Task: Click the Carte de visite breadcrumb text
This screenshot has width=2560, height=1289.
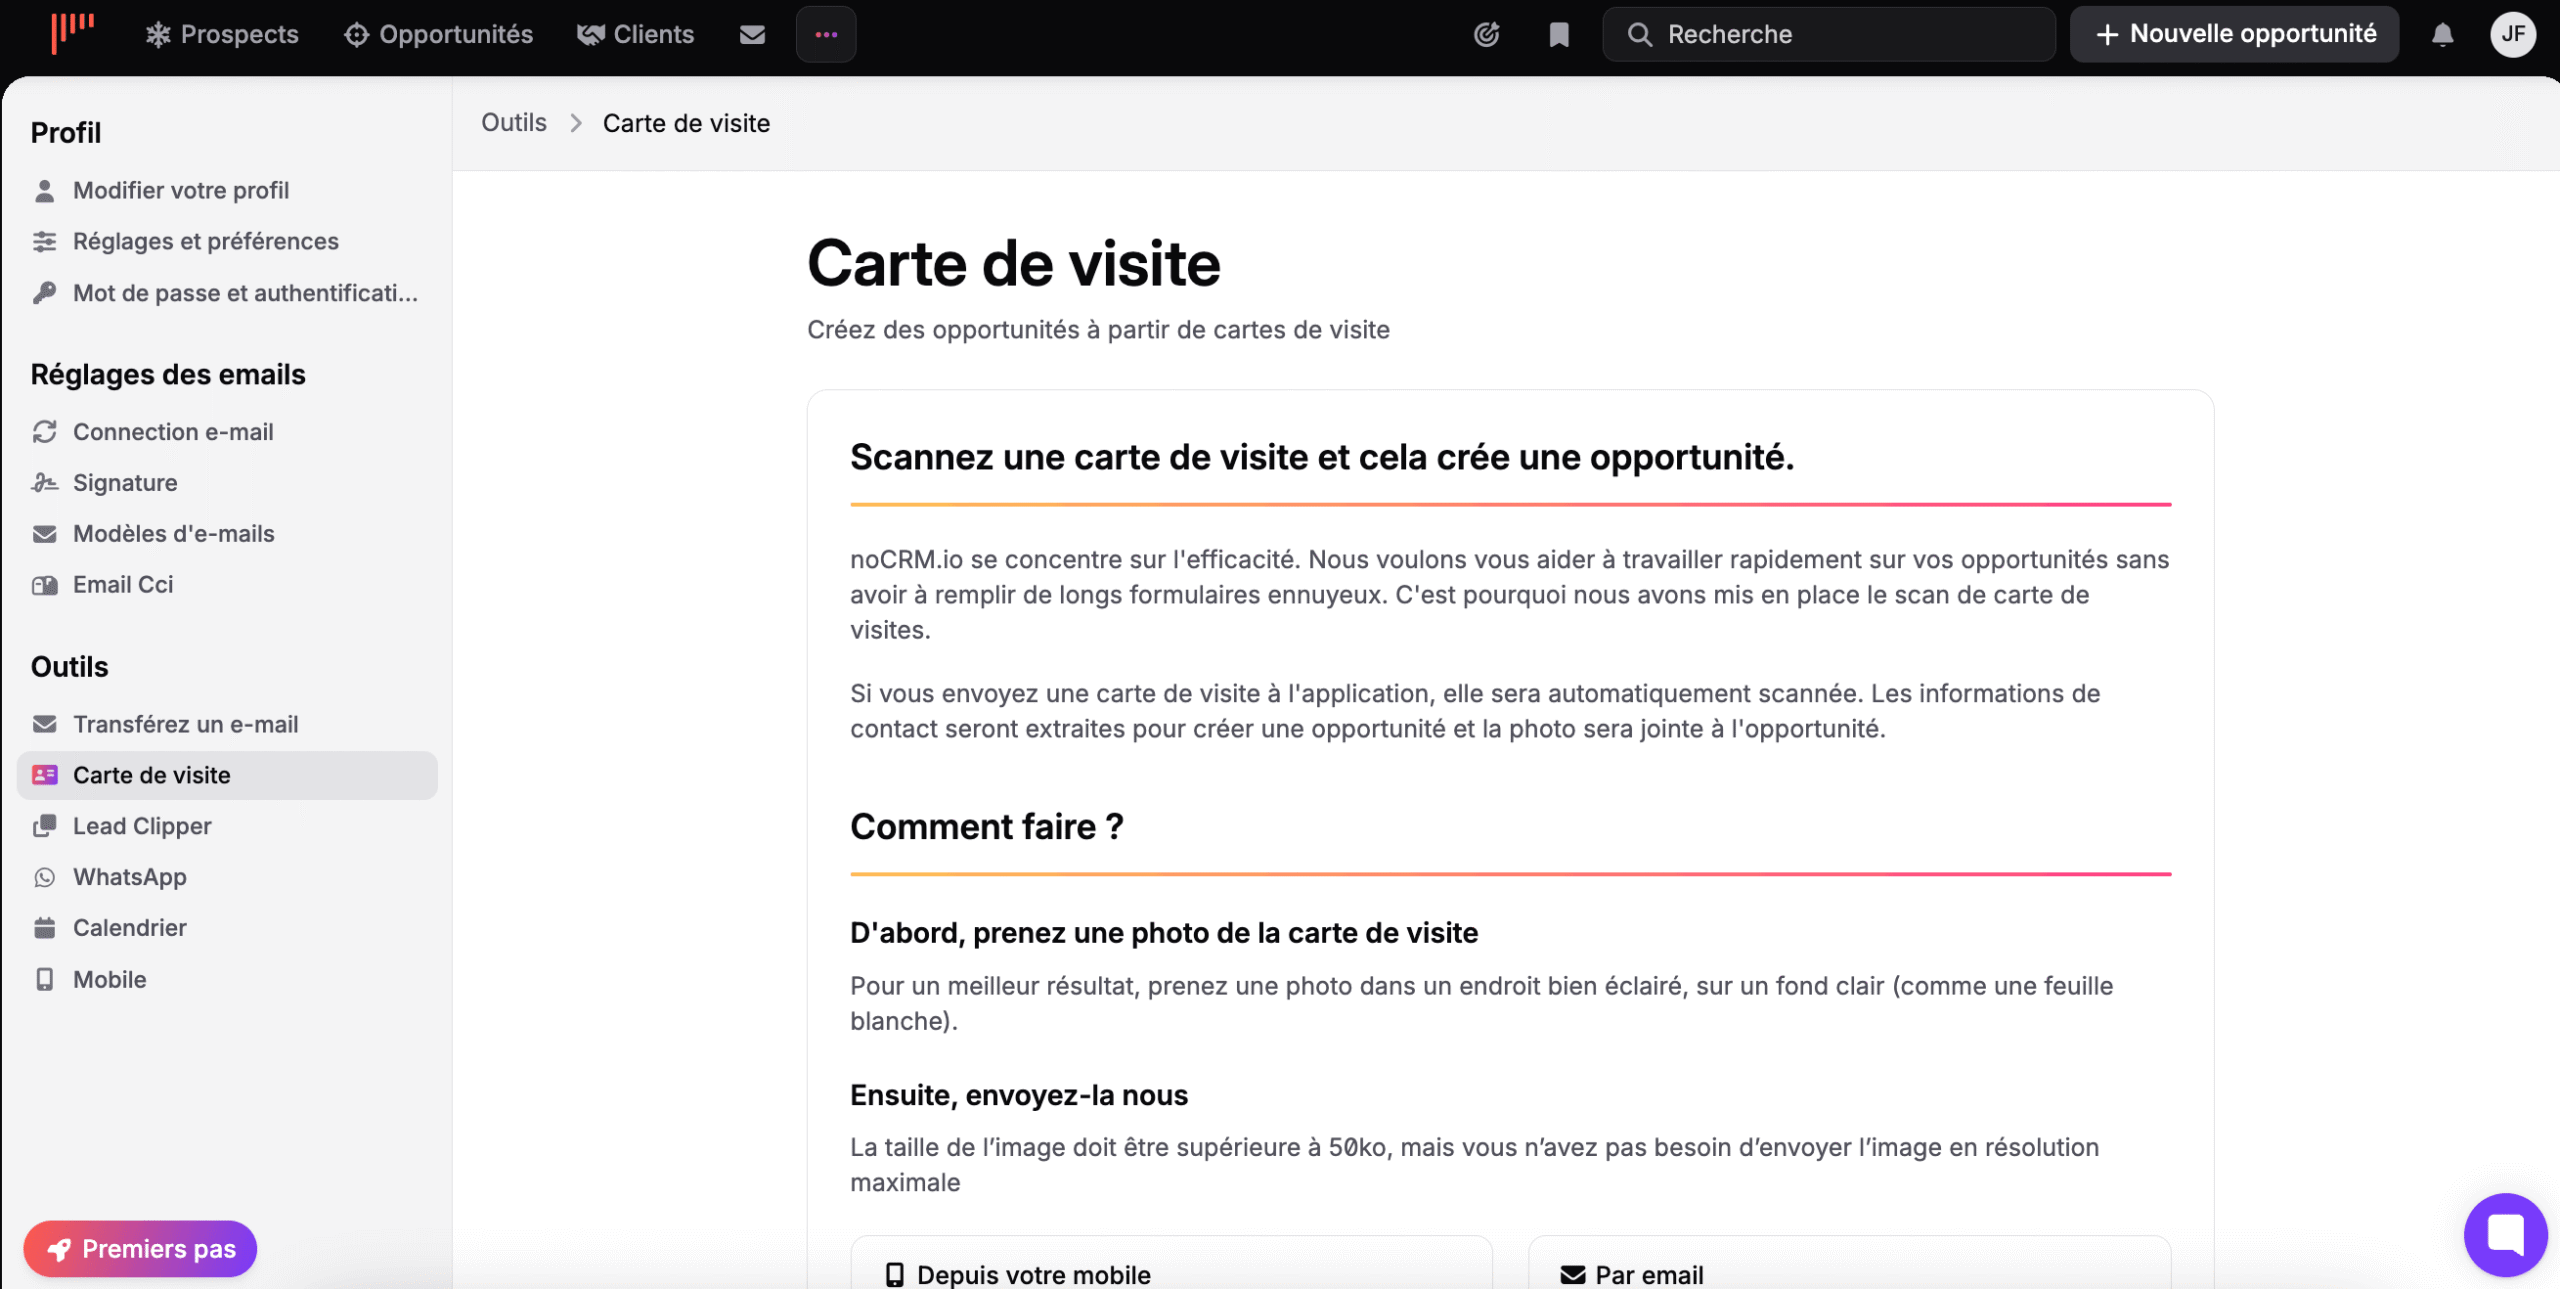Action: click(686, 122)
